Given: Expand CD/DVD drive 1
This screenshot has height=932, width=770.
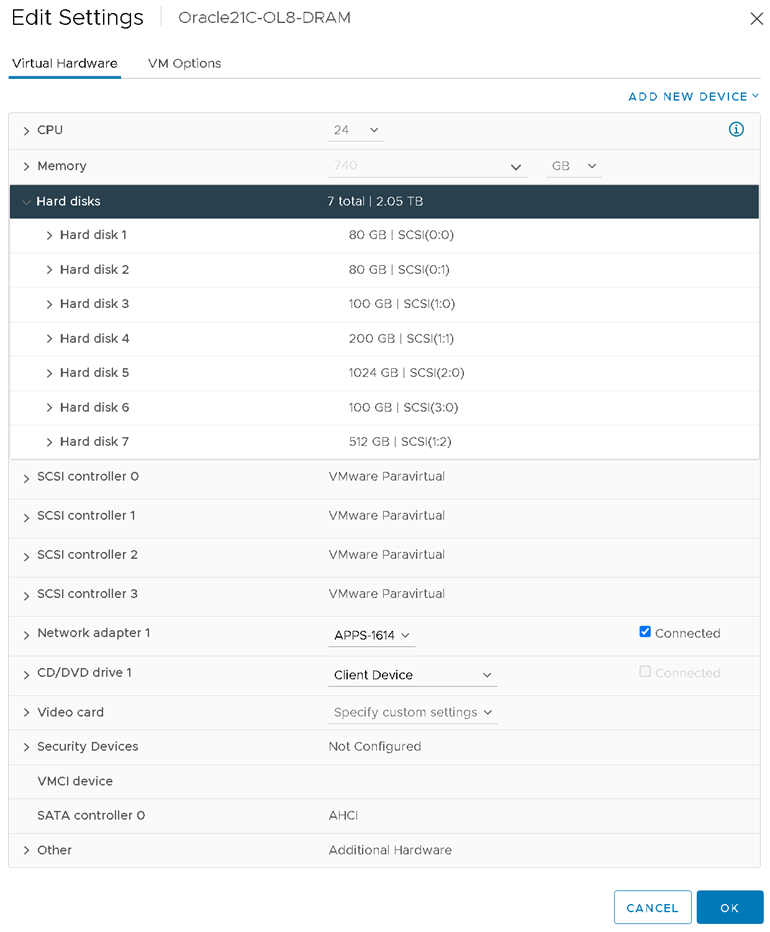Looking at the screenshot, I should (x=26, y=675).
